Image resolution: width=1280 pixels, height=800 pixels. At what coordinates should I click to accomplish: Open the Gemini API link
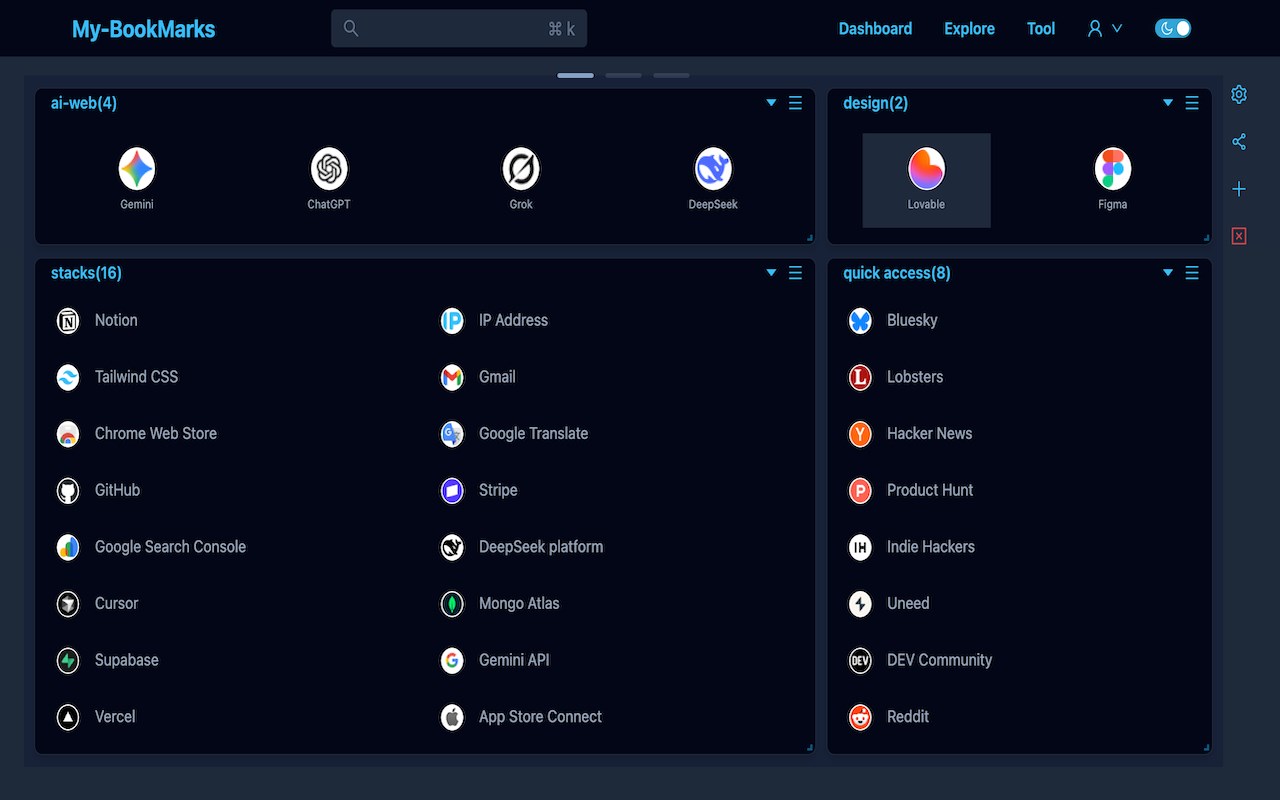(x=514, y=660)
